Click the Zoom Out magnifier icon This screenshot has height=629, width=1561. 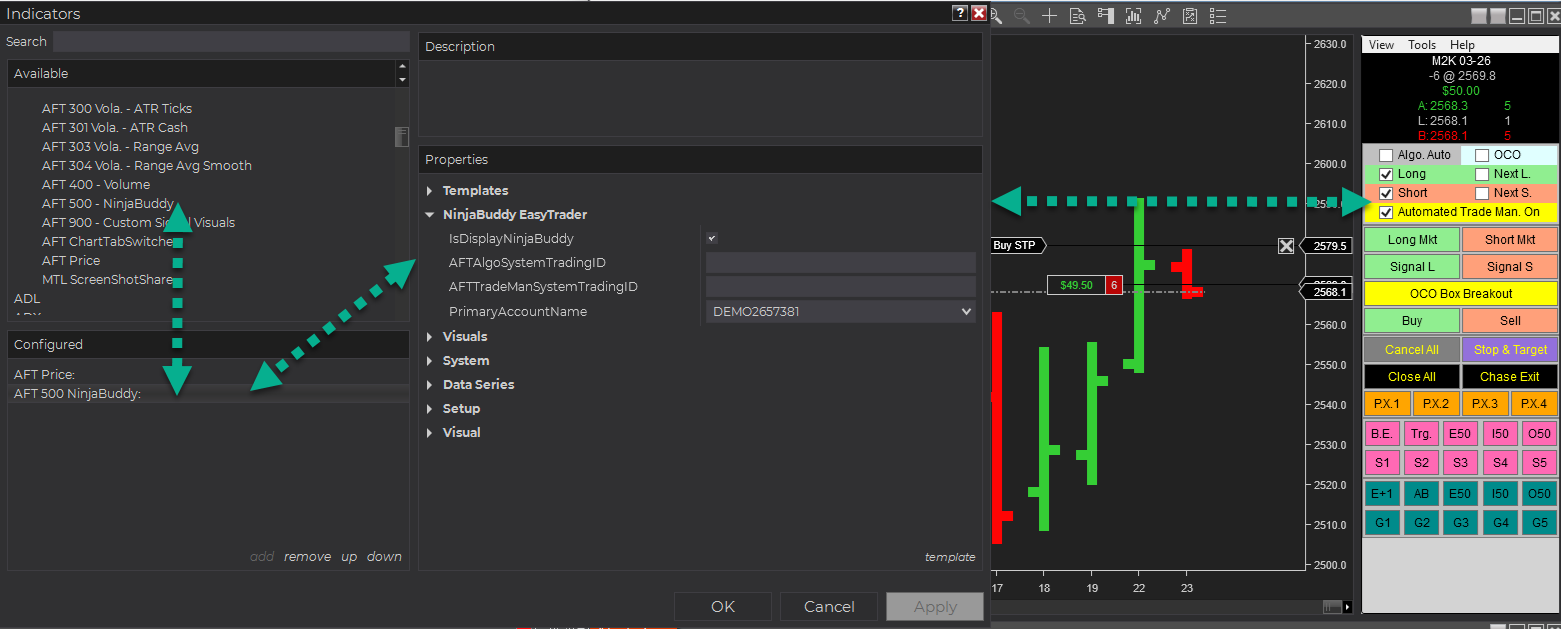tap(1022, 15)
